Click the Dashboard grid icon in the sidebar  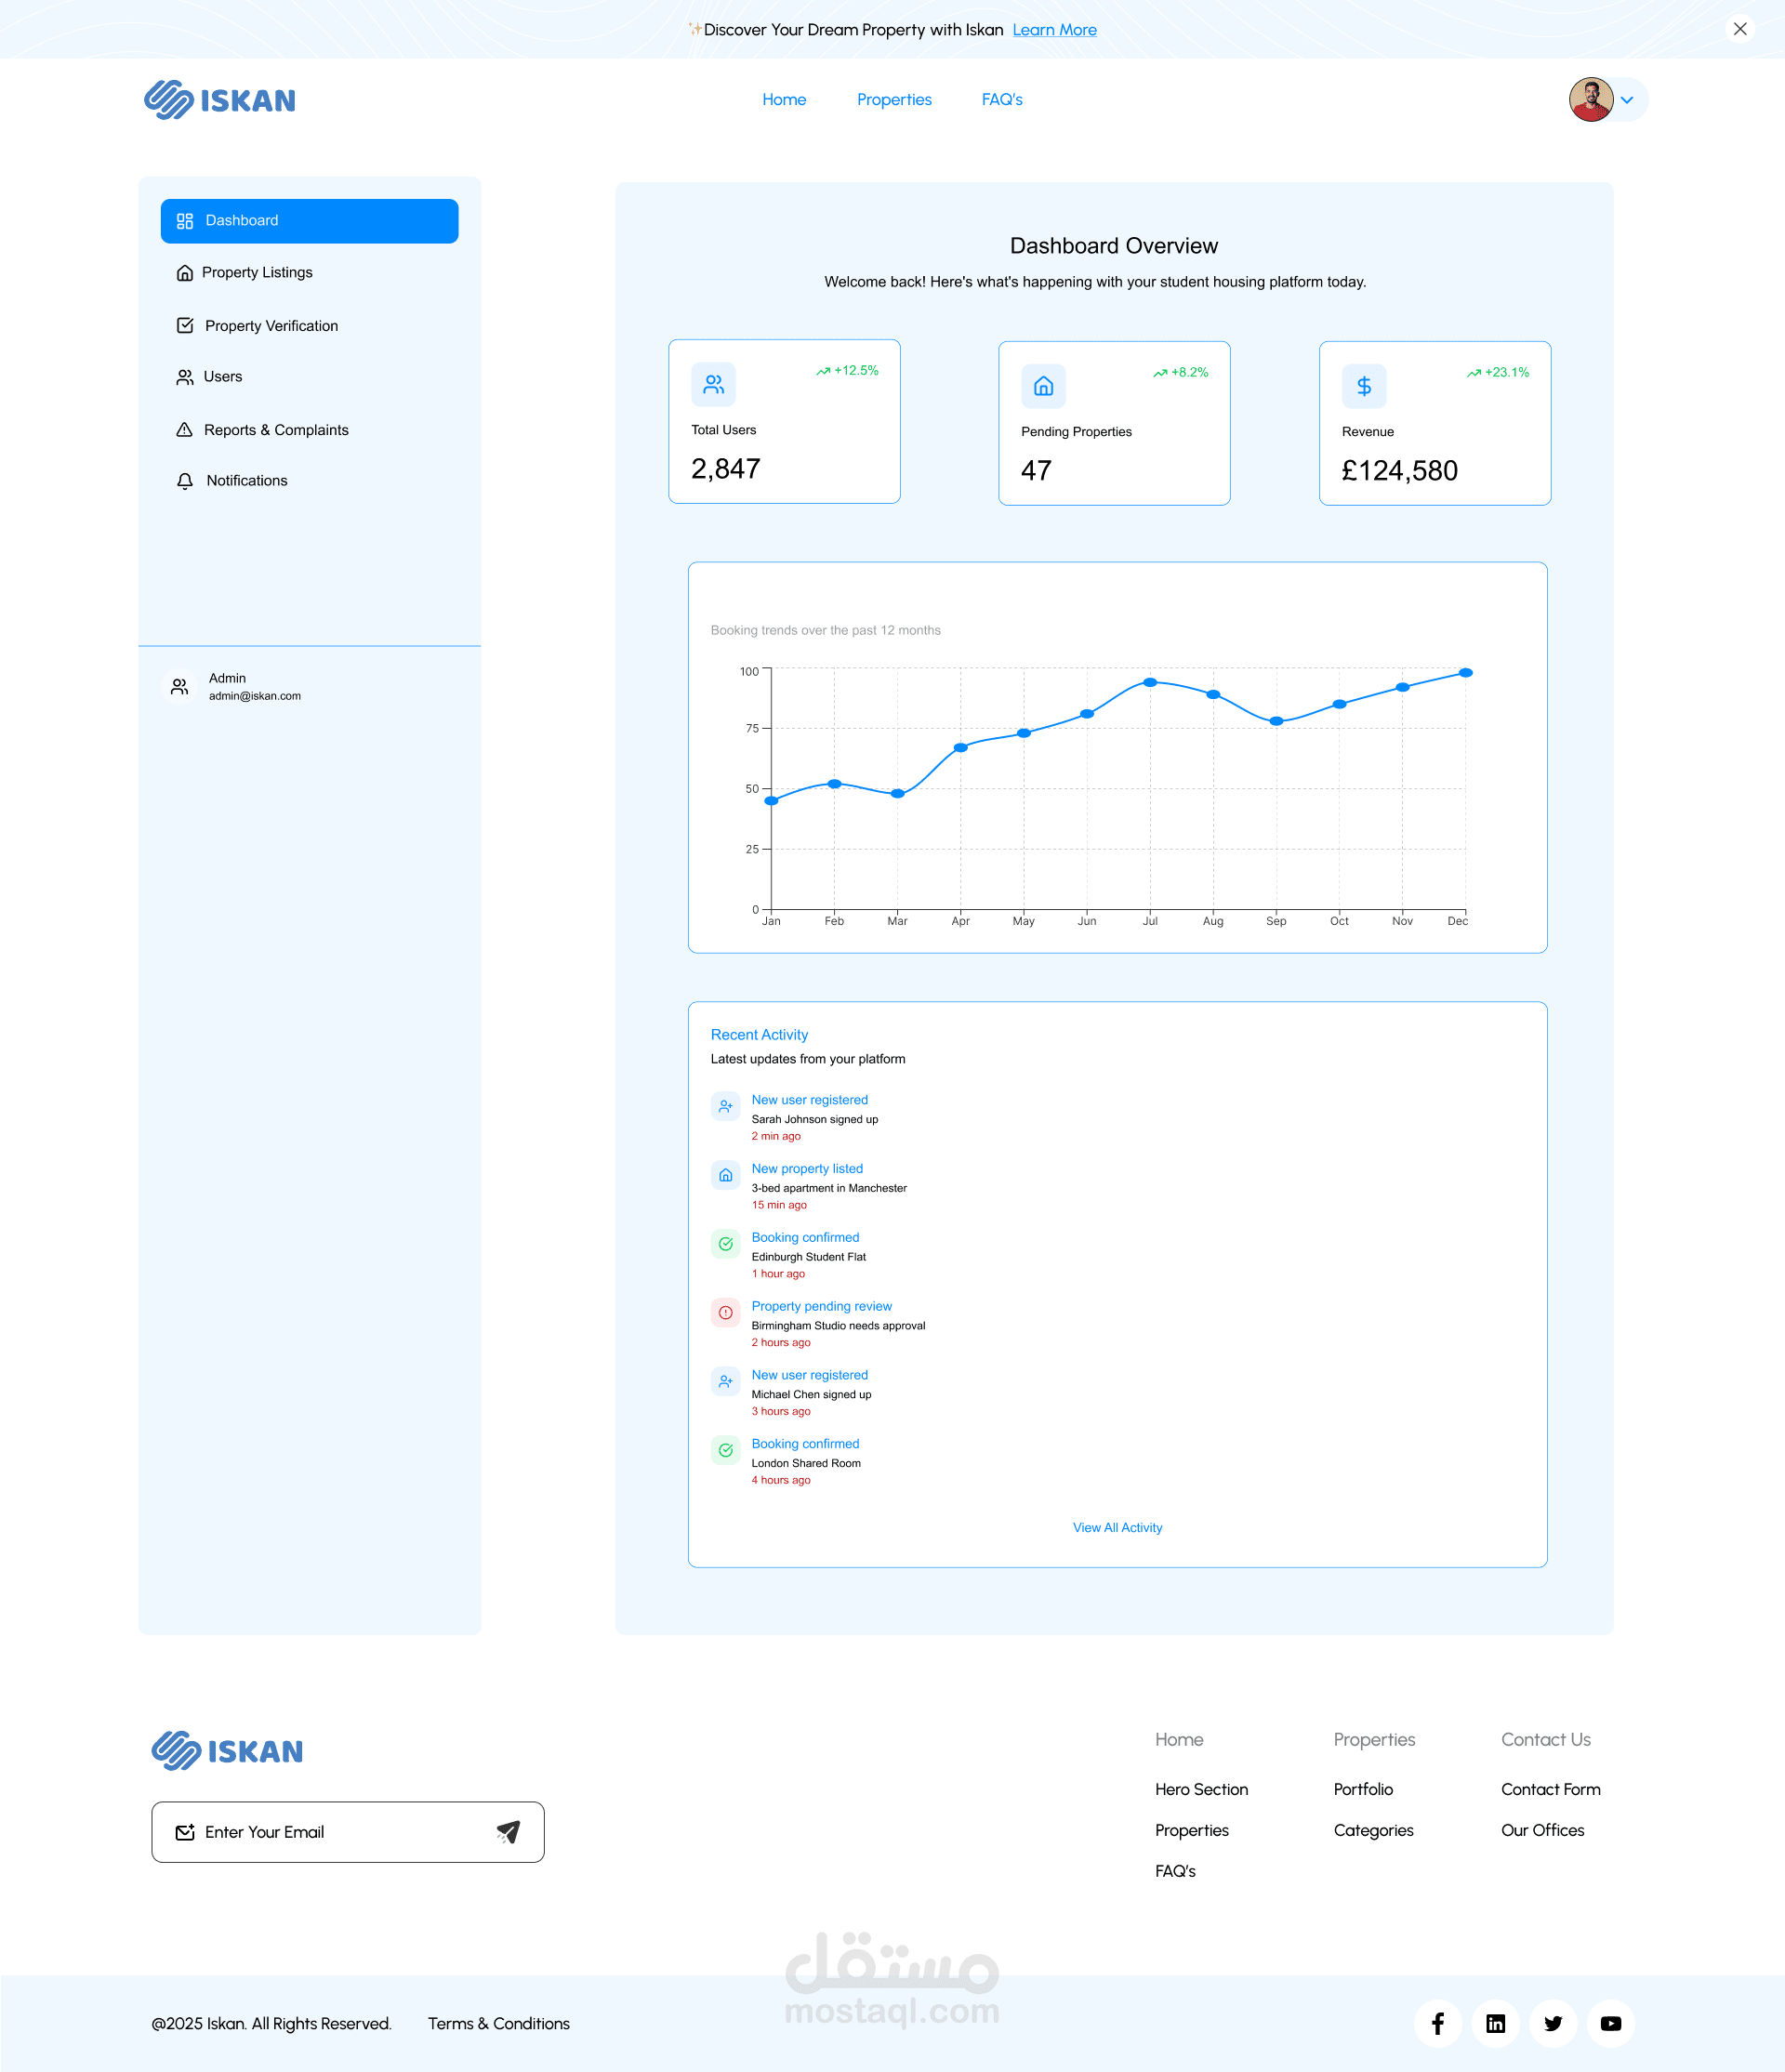pyautogui.click(x=185, y=221)
